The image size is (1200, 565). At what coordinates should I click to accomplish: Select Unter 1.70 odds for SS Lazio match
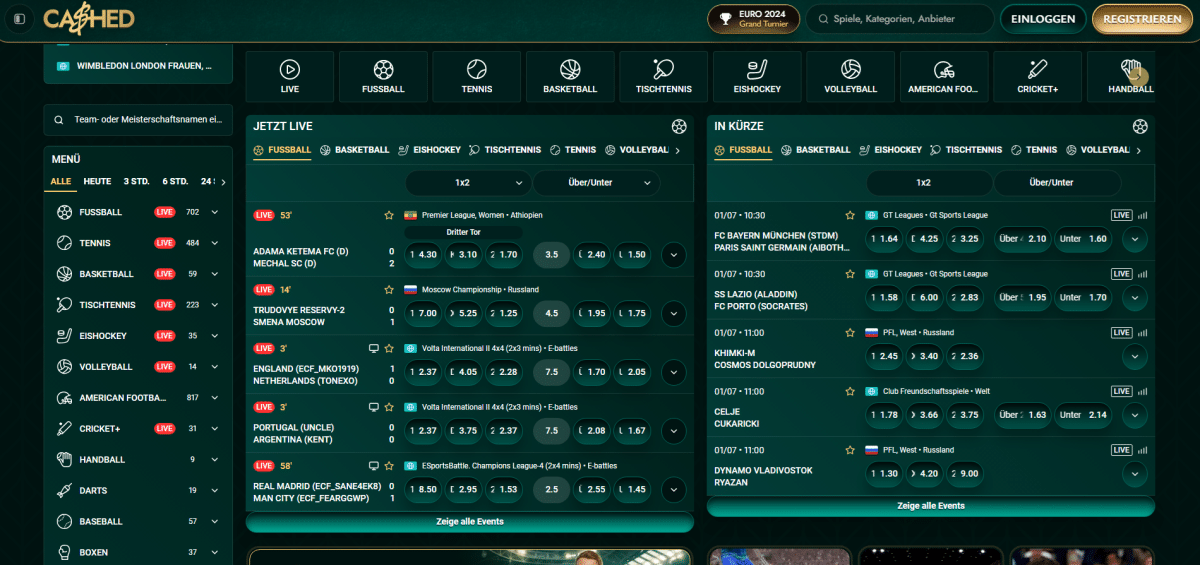[x=1085, y=297]
